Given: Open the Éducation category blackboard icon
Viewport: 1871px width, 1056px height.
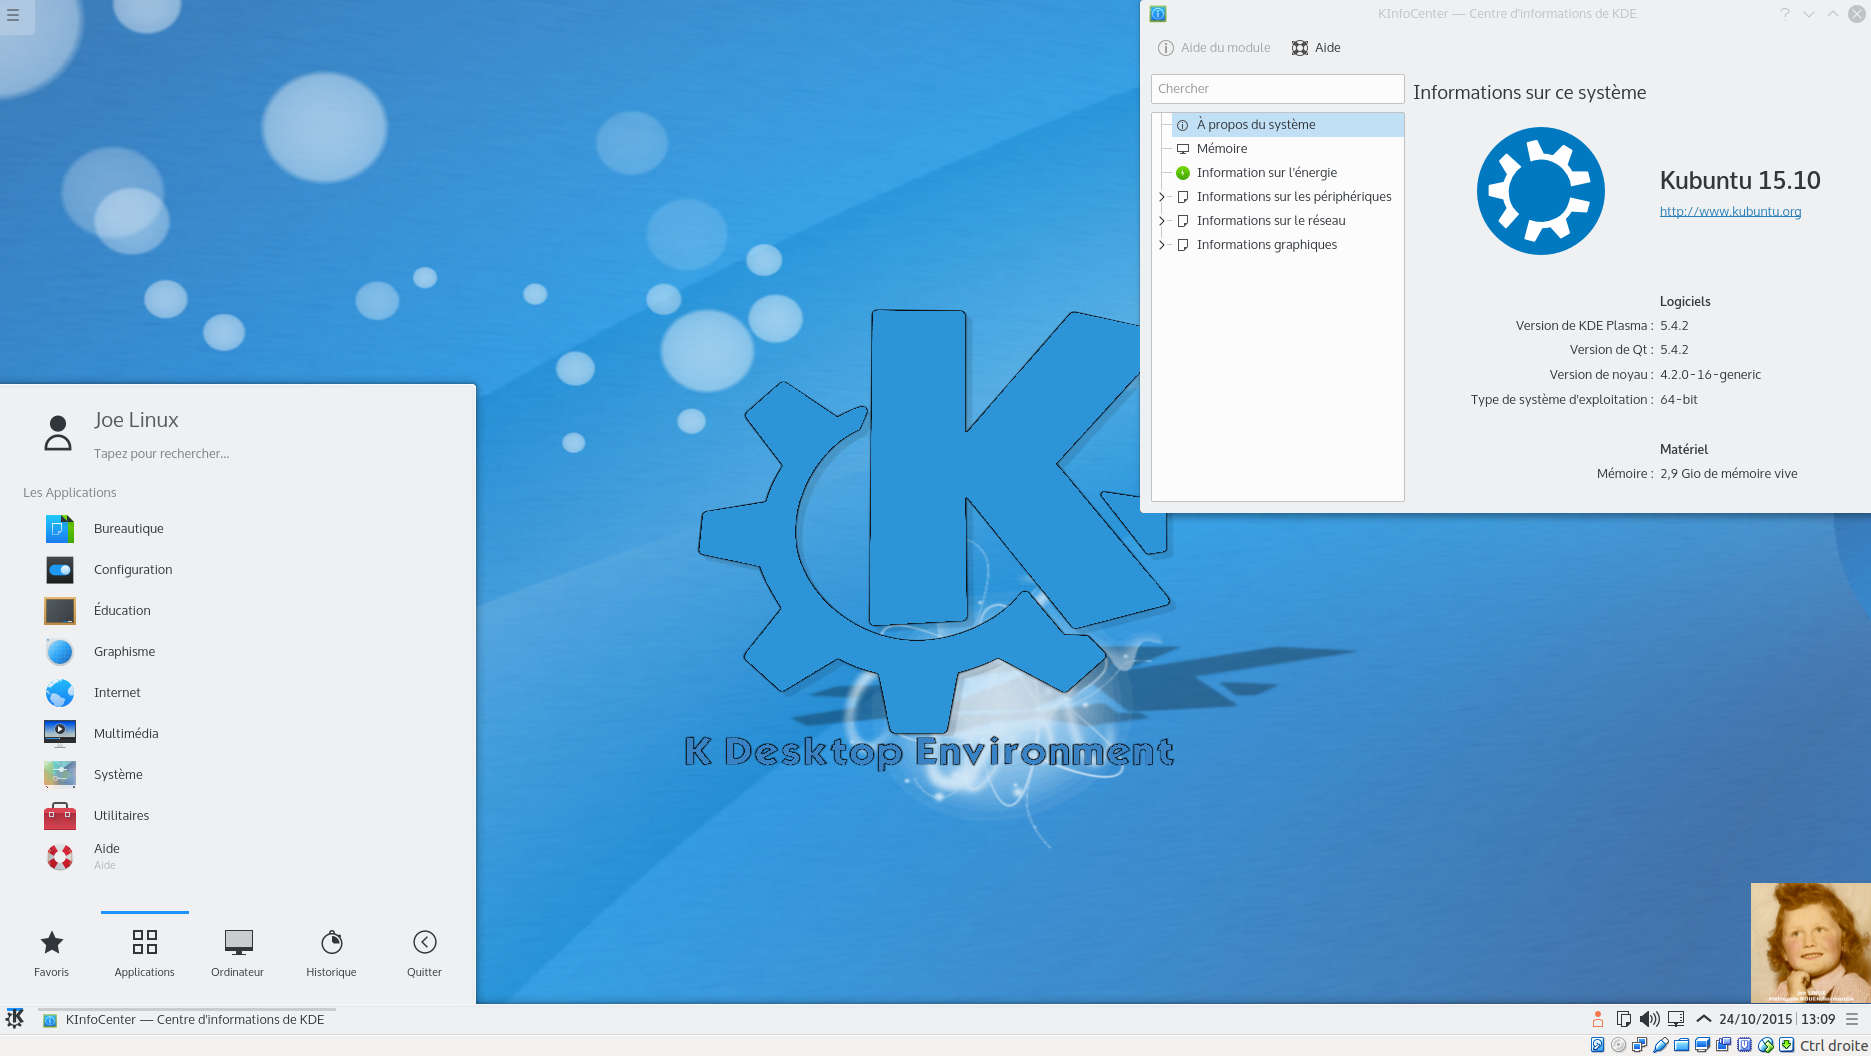Looking at the screenshot, I should [x=60, y=611].
